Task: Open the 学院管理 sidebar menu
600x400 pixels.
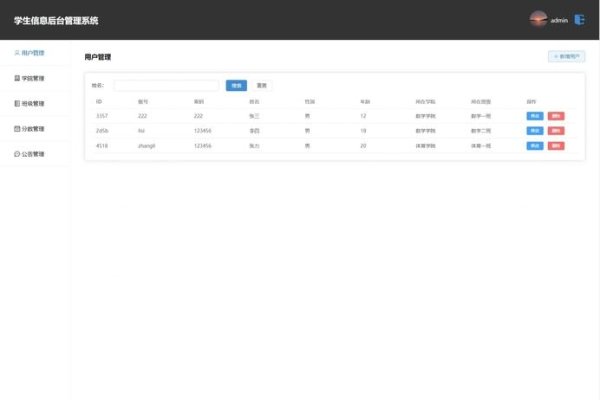Action: (35, 78)
